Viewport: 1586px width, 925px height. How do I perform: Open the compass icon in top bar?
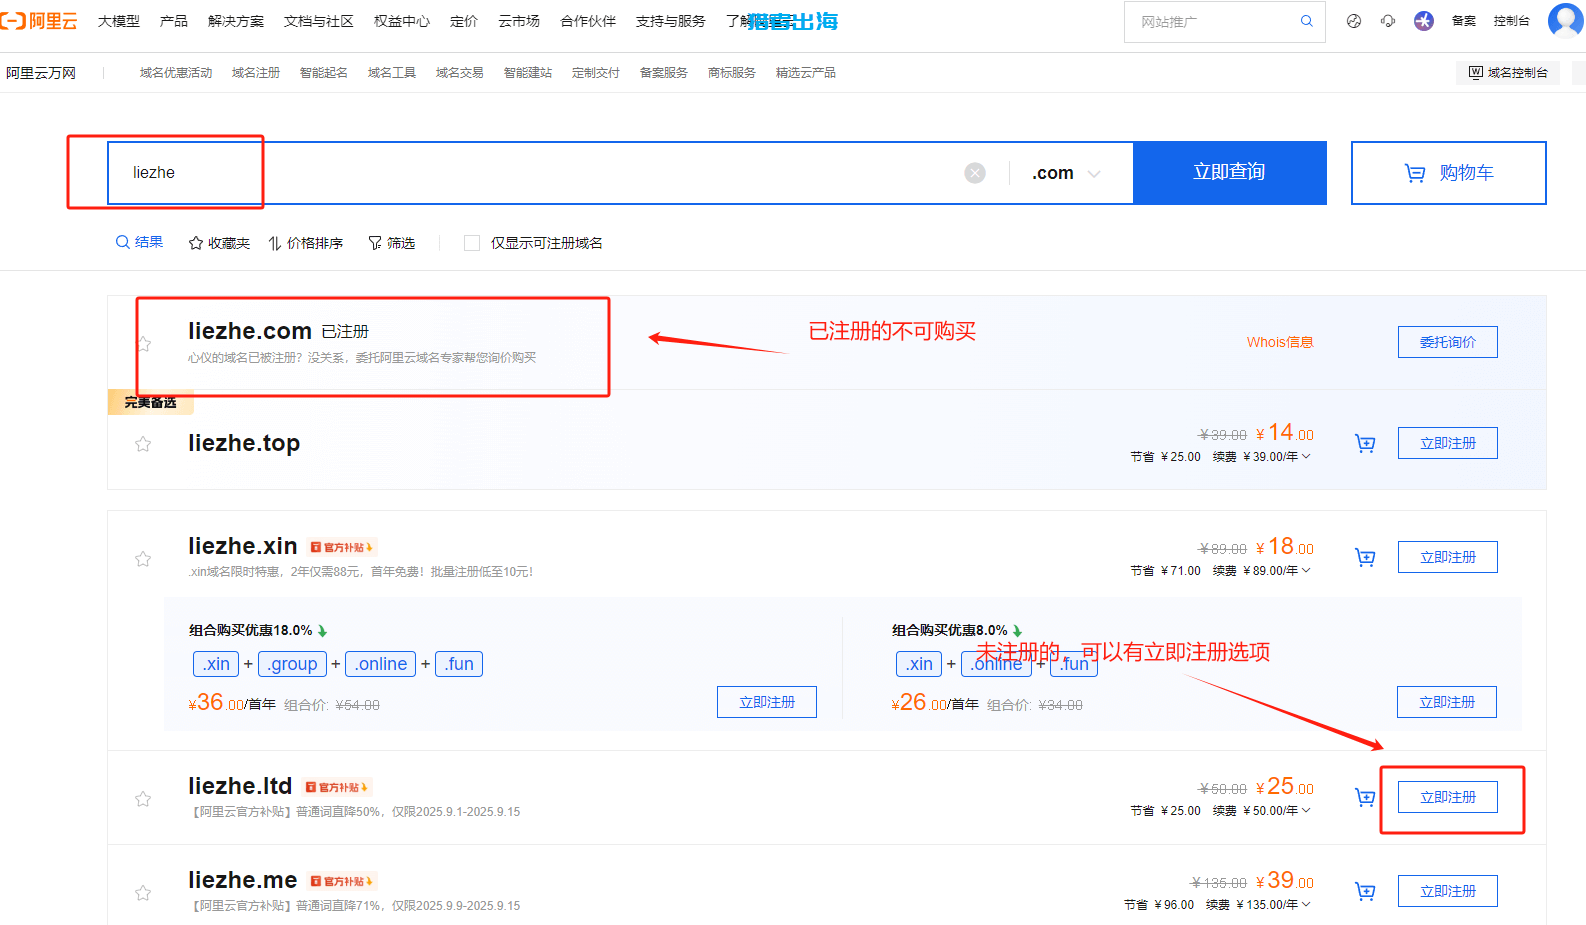point(1354,21)
